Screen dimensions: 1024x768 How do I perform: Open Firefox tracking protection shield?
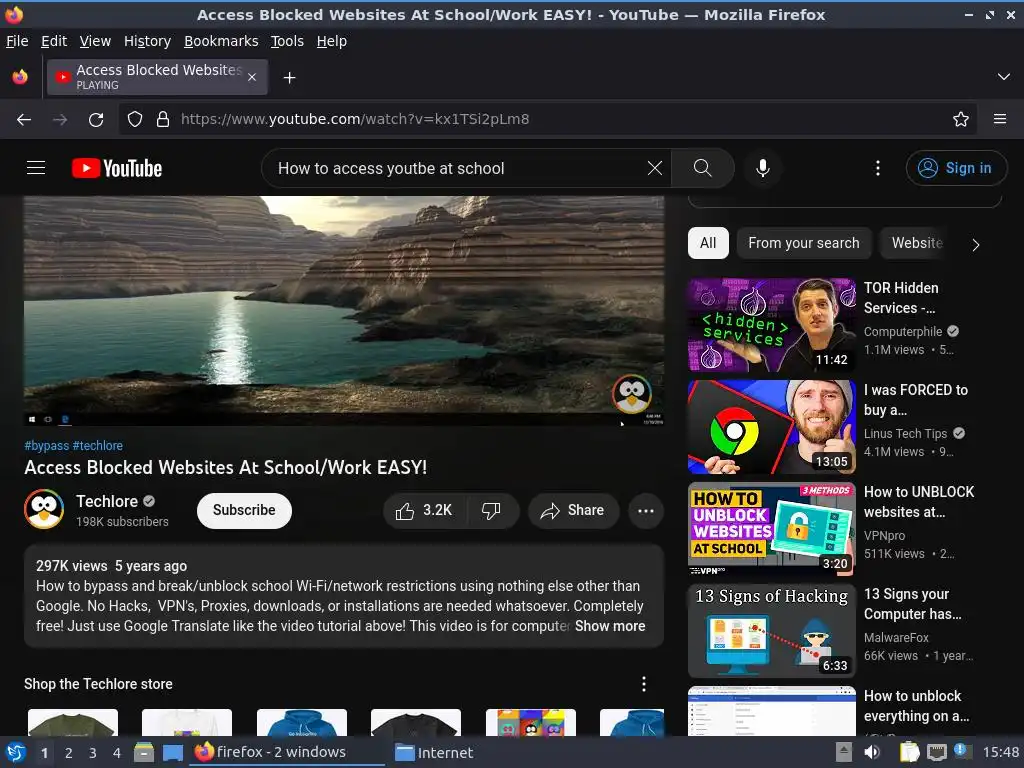coord(135,120)
